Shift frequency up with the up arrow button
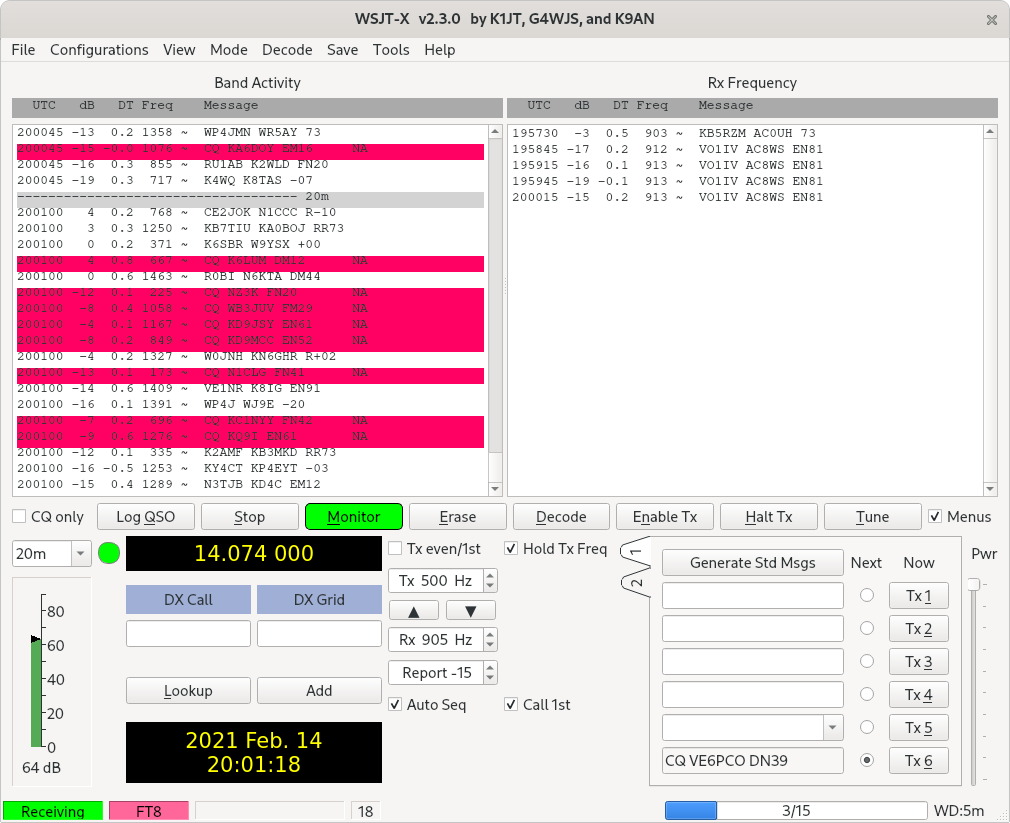1010x823 pixels. [414, 610]
